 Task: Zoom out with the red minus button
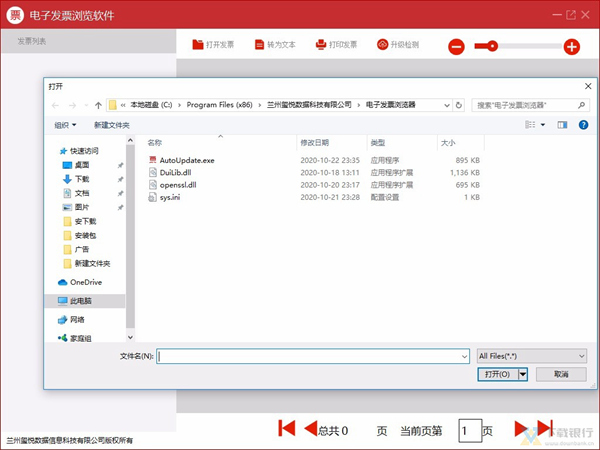(456, 47)
